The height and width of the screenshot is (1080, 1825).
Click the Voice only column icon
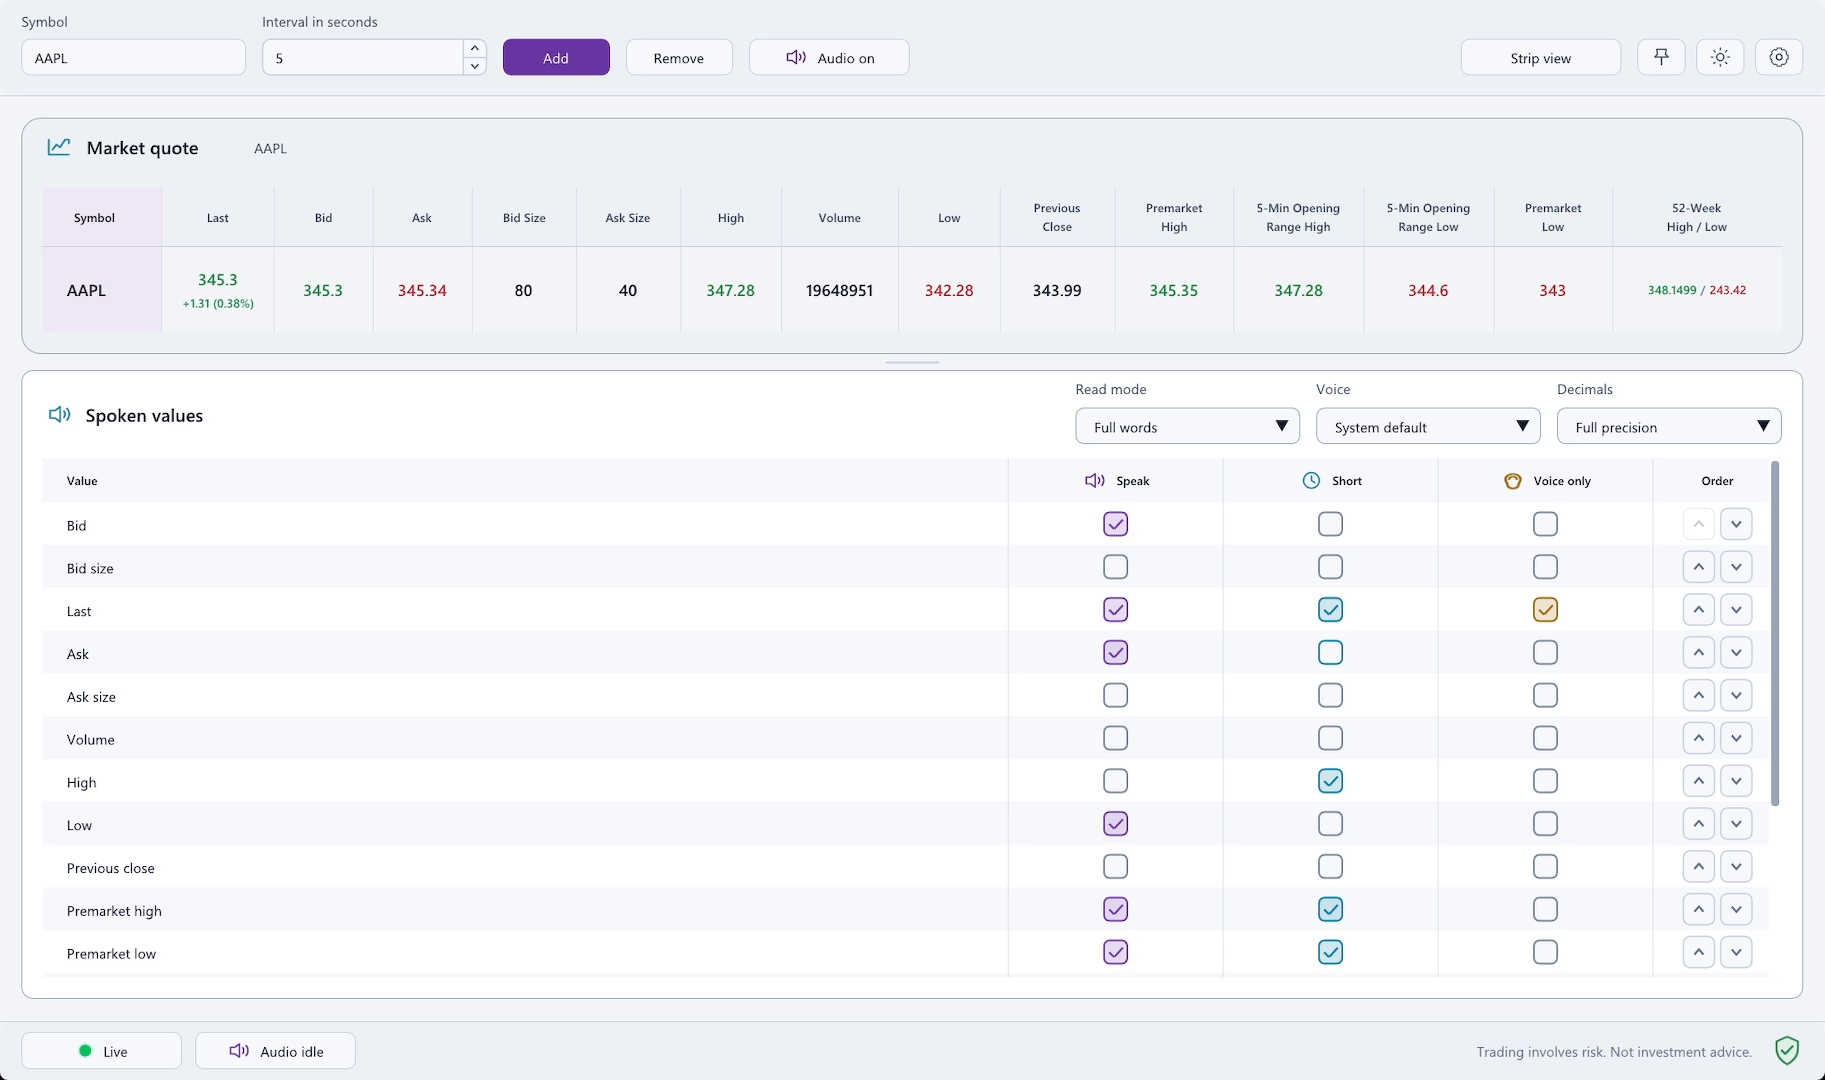pyautogui.click(x=1513, y=481)
